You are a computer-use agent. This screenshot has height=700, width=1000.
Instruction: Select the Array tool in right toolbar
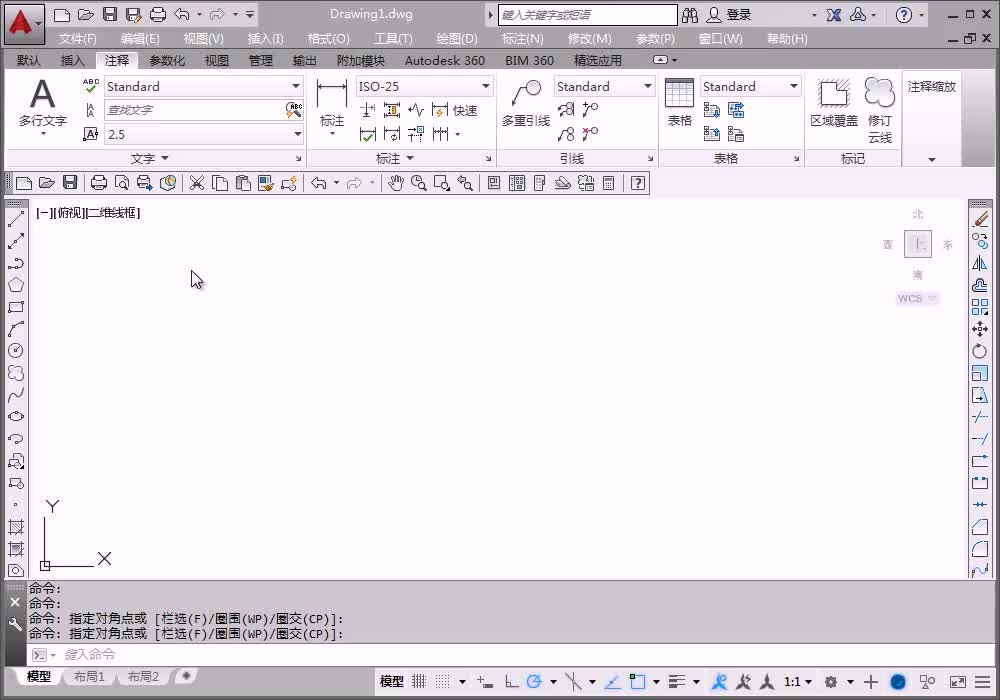[x=980, y=307]
